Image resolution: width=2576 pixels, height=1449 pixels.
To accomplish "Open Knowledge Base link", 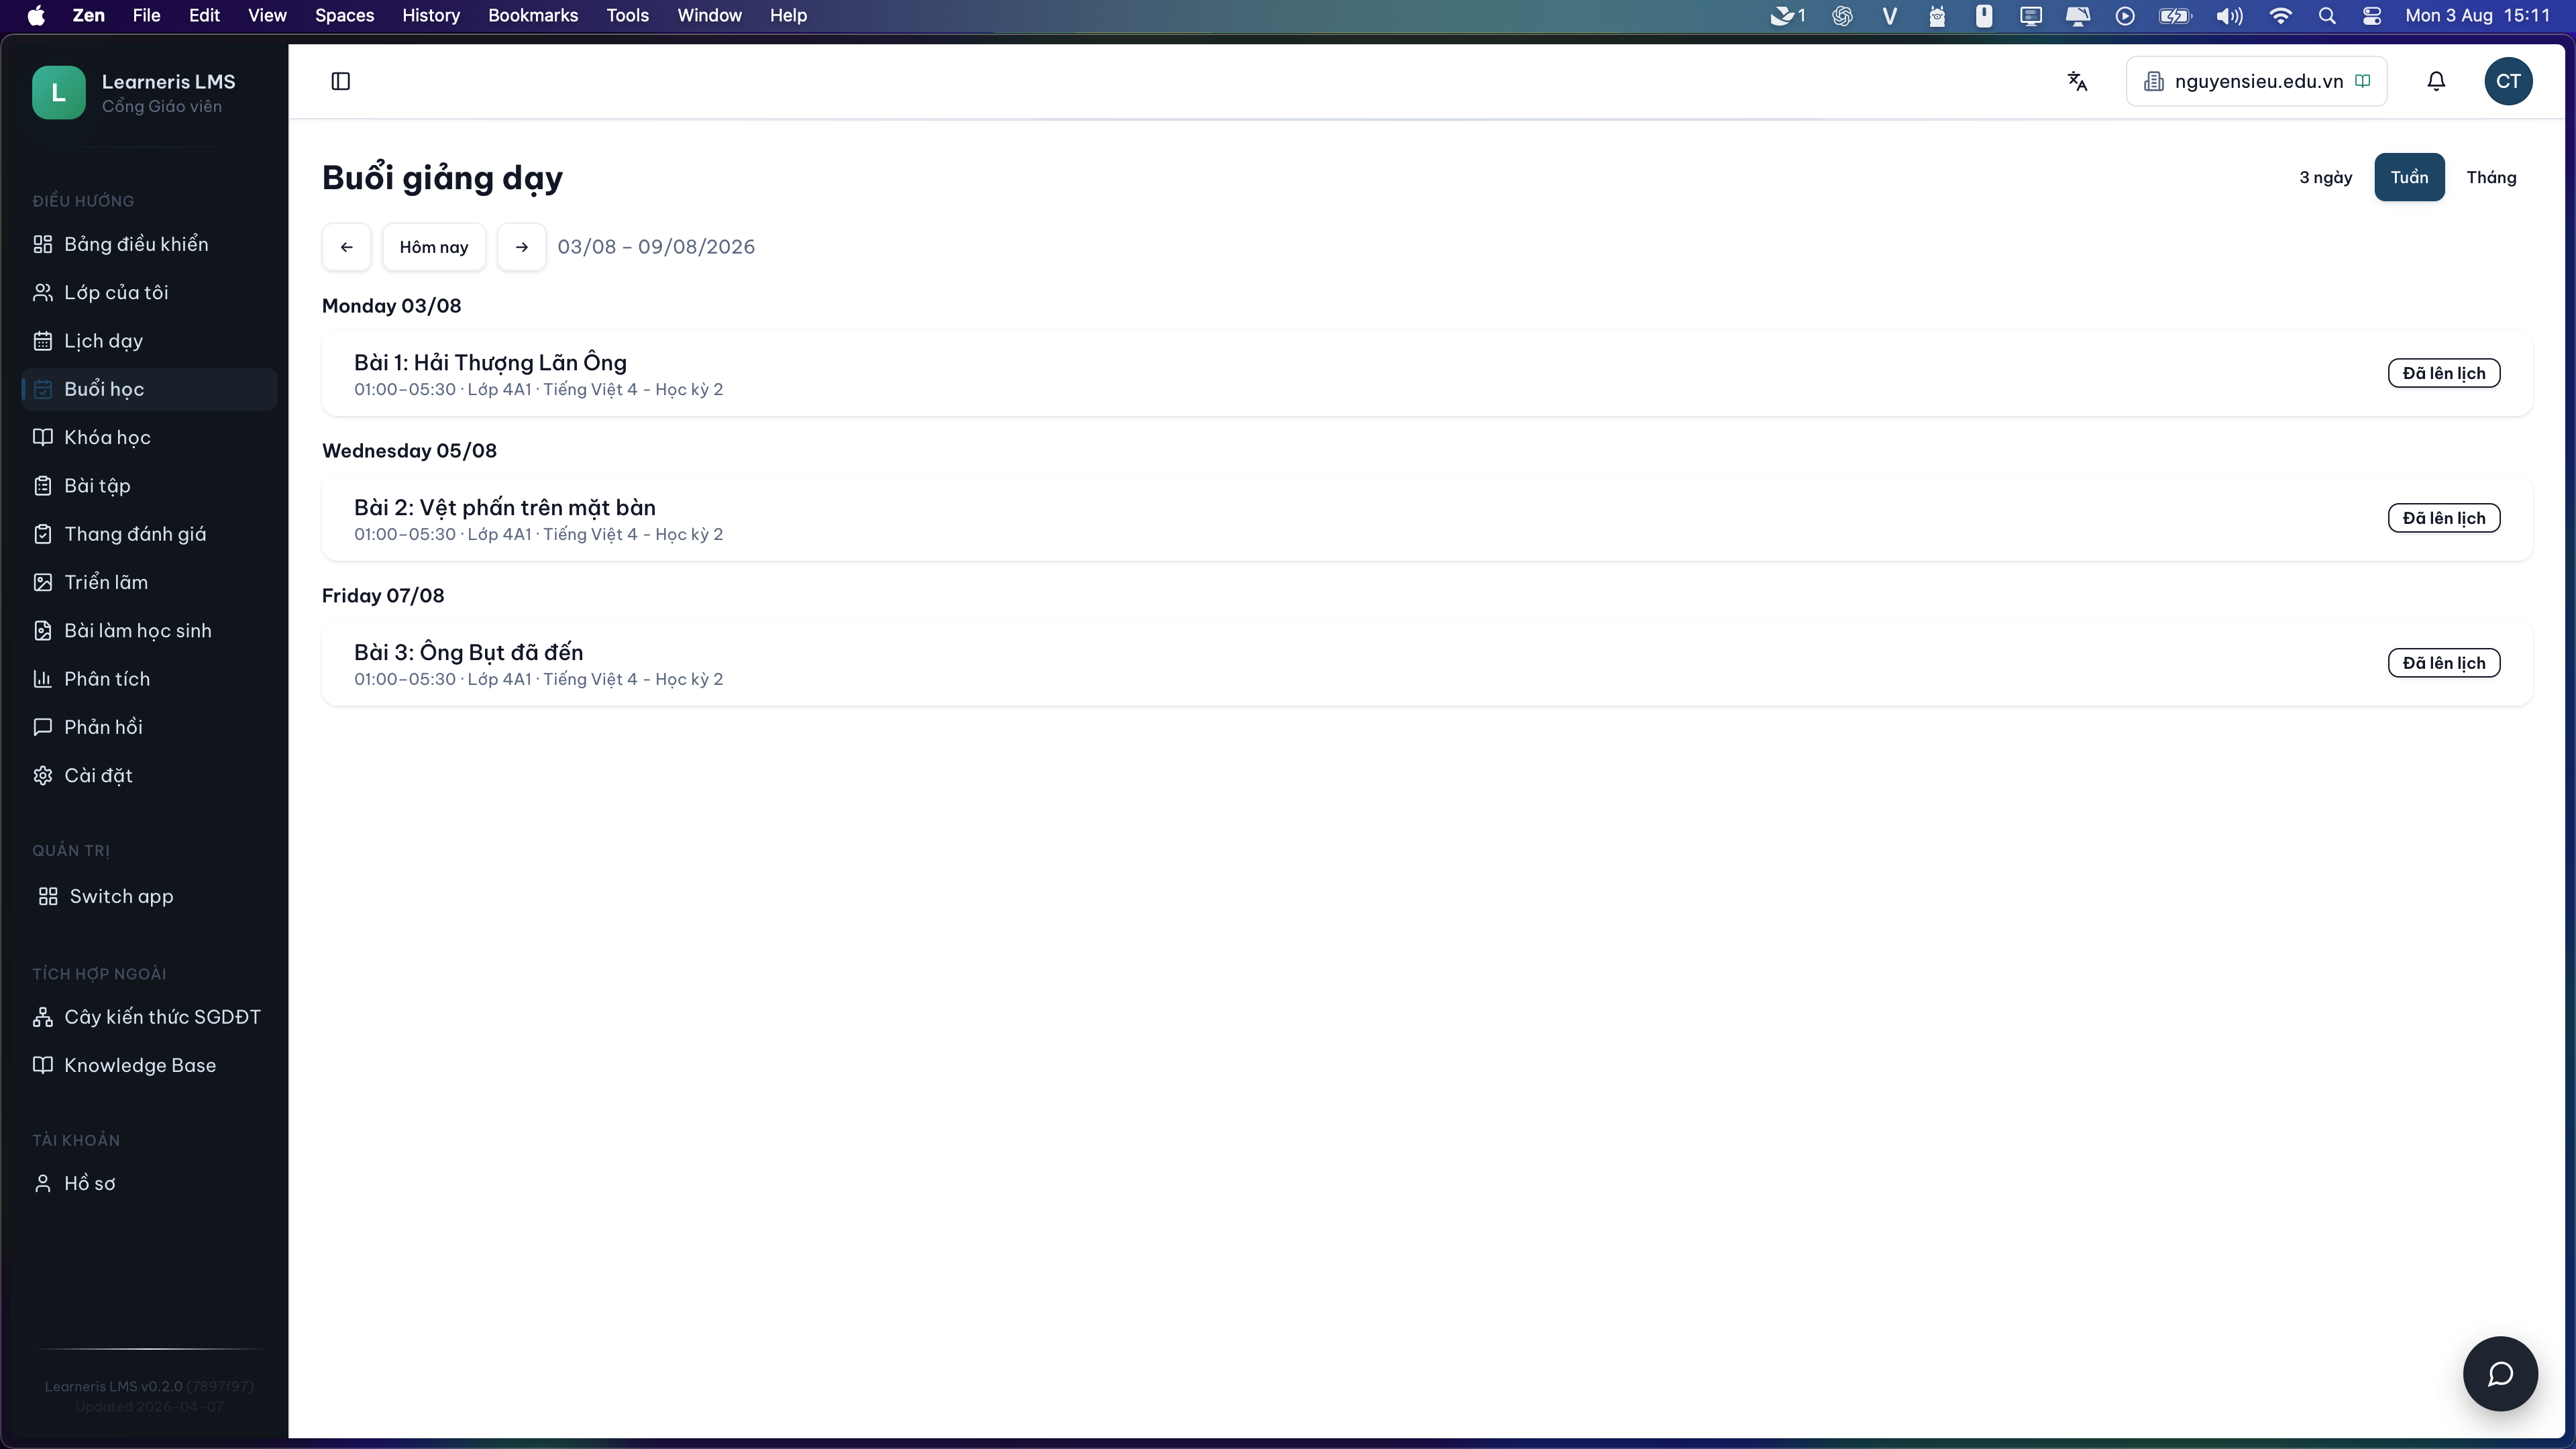I will click(x=150, y=1065).
